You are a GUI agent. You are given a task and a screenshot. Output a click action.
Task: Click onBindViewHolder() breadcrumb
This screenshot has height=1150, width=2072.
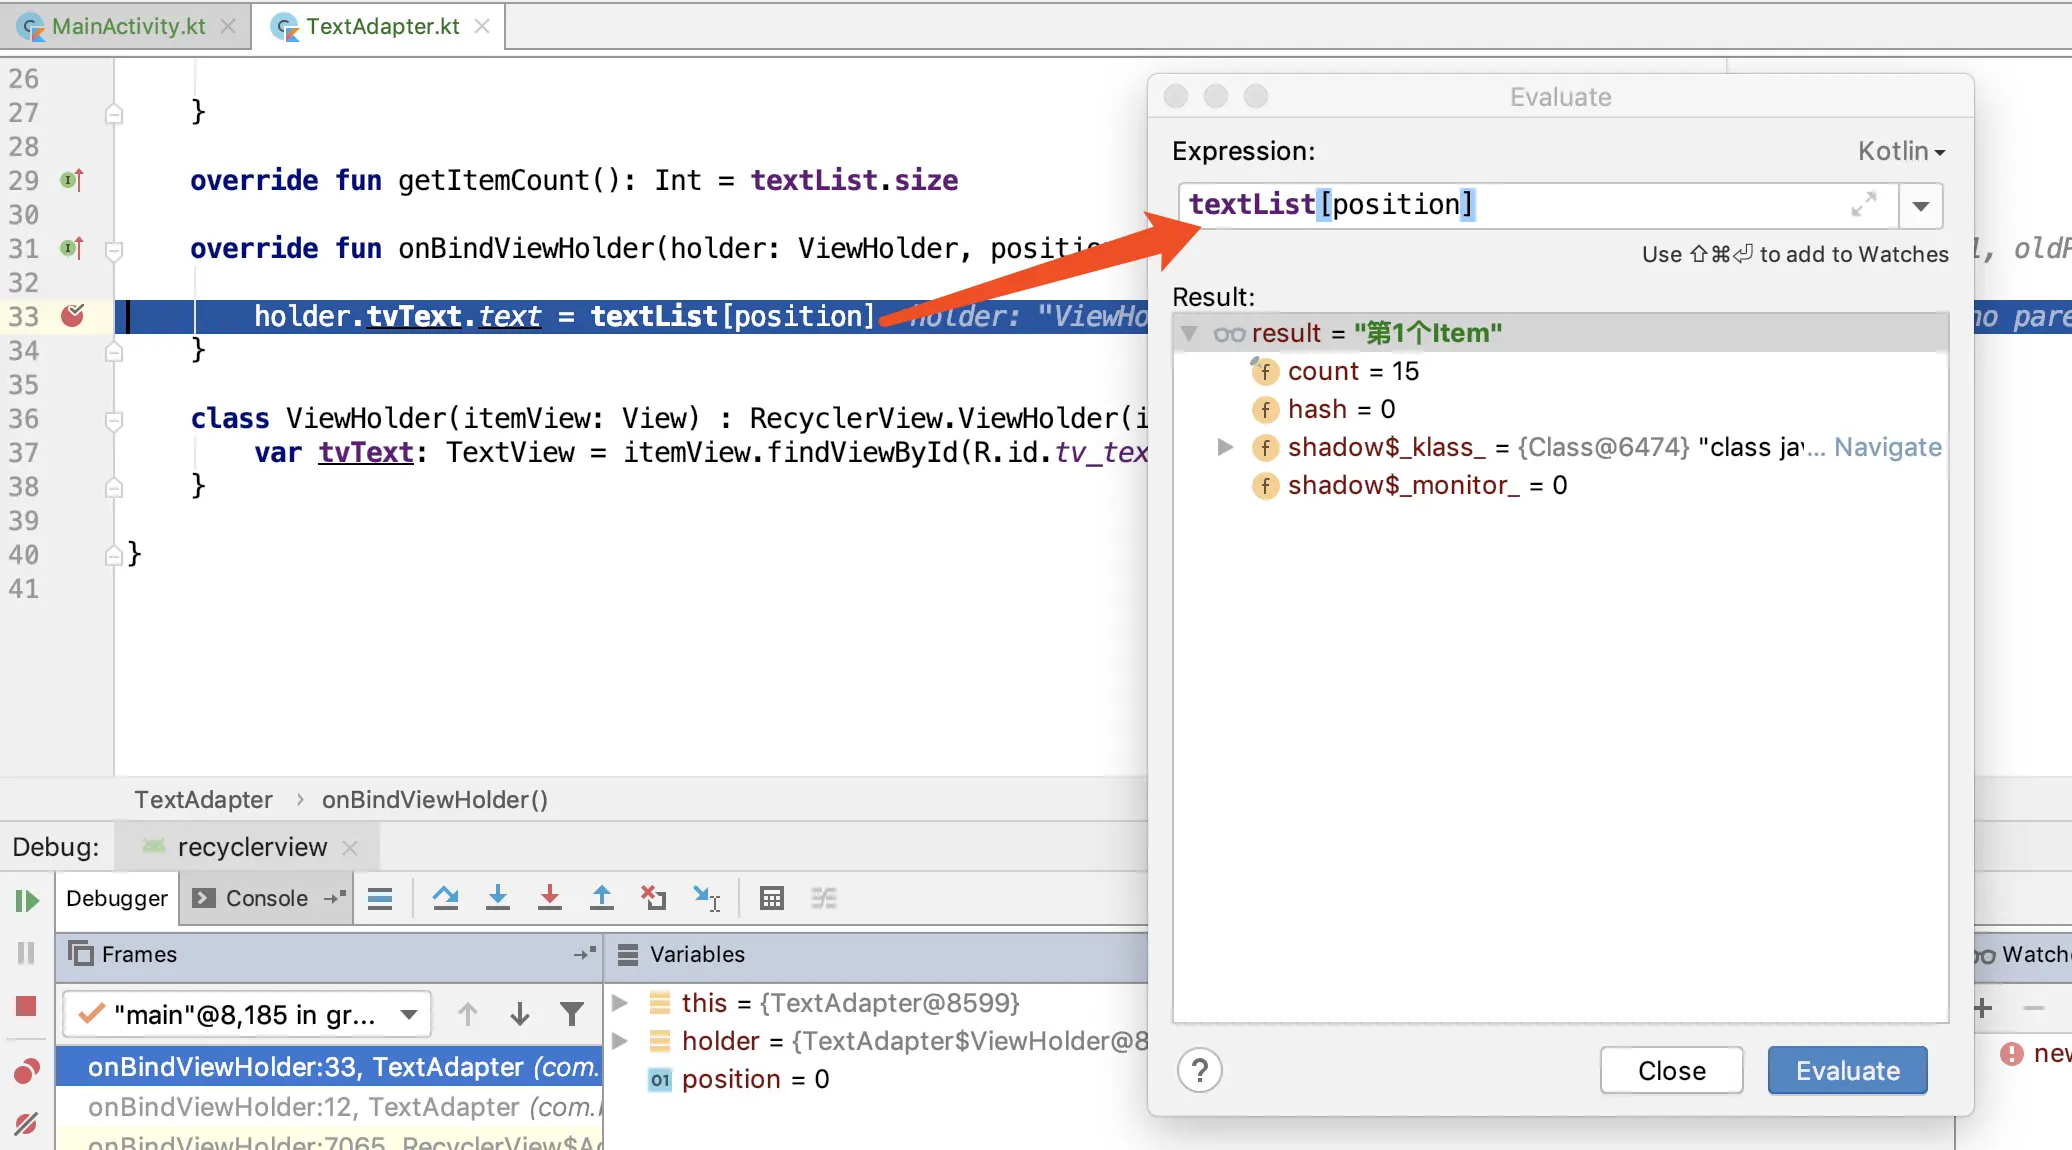coord(435,800)
